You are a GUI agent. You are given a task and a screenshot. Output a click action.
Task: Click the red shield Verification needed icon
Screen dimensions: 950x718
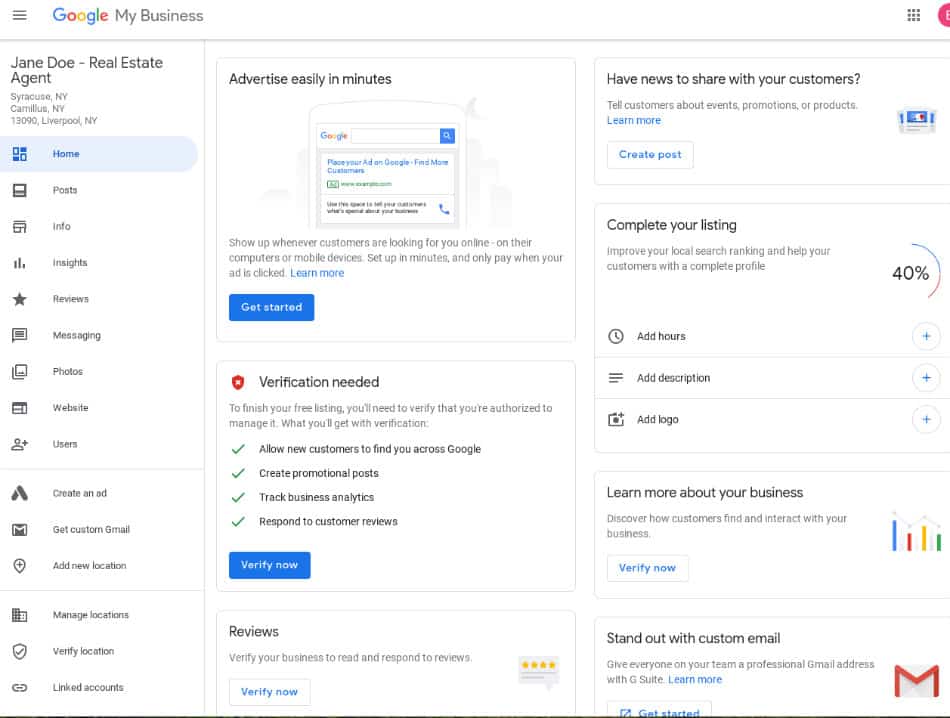[238, 382]
